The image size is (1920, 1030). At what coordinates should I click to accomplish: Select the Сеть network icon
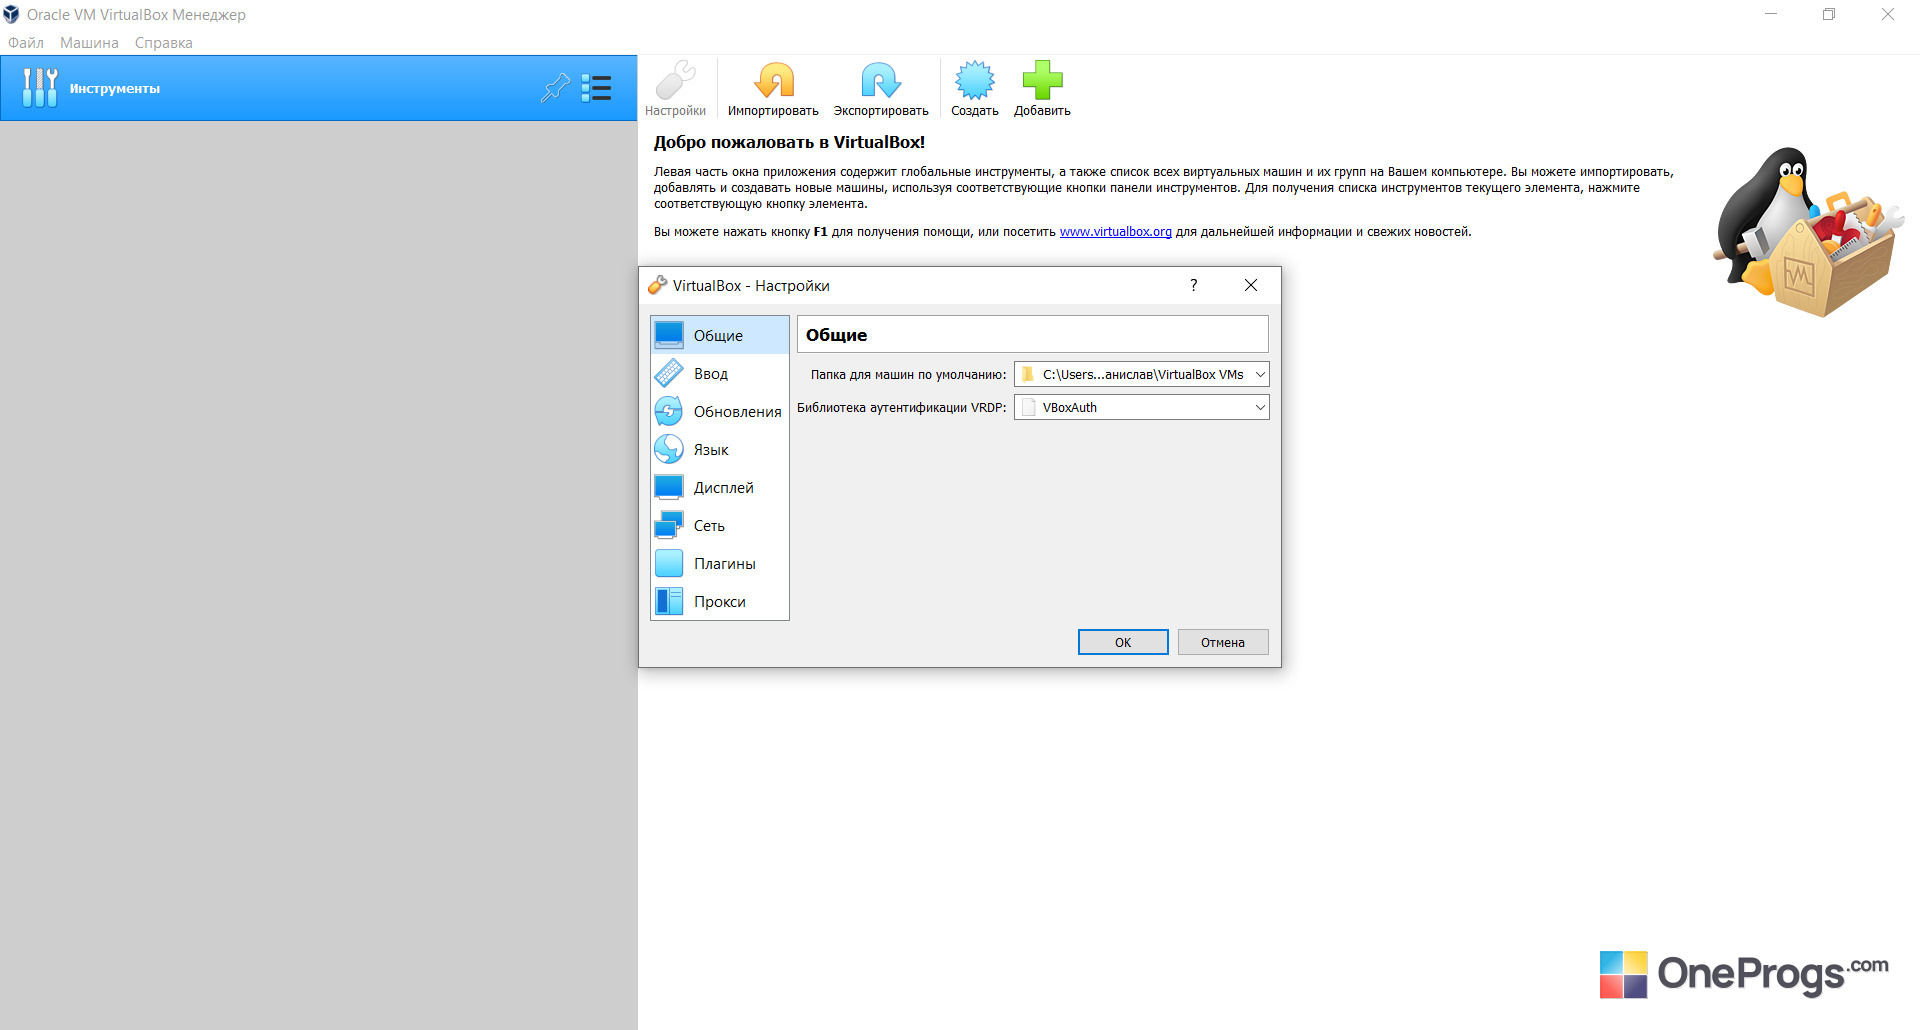pyautogui.click(x=669, y=525)
